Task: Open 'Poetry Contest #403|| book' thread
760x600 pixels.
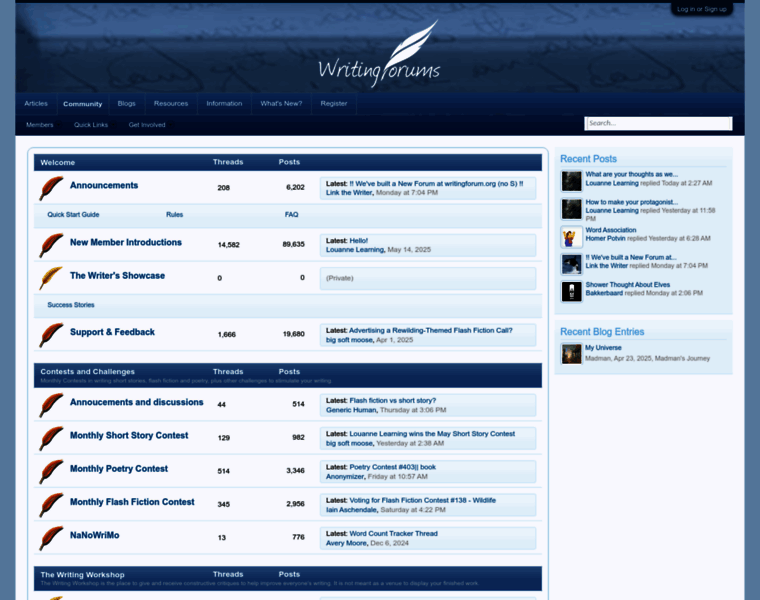Action: pos(393,467)
